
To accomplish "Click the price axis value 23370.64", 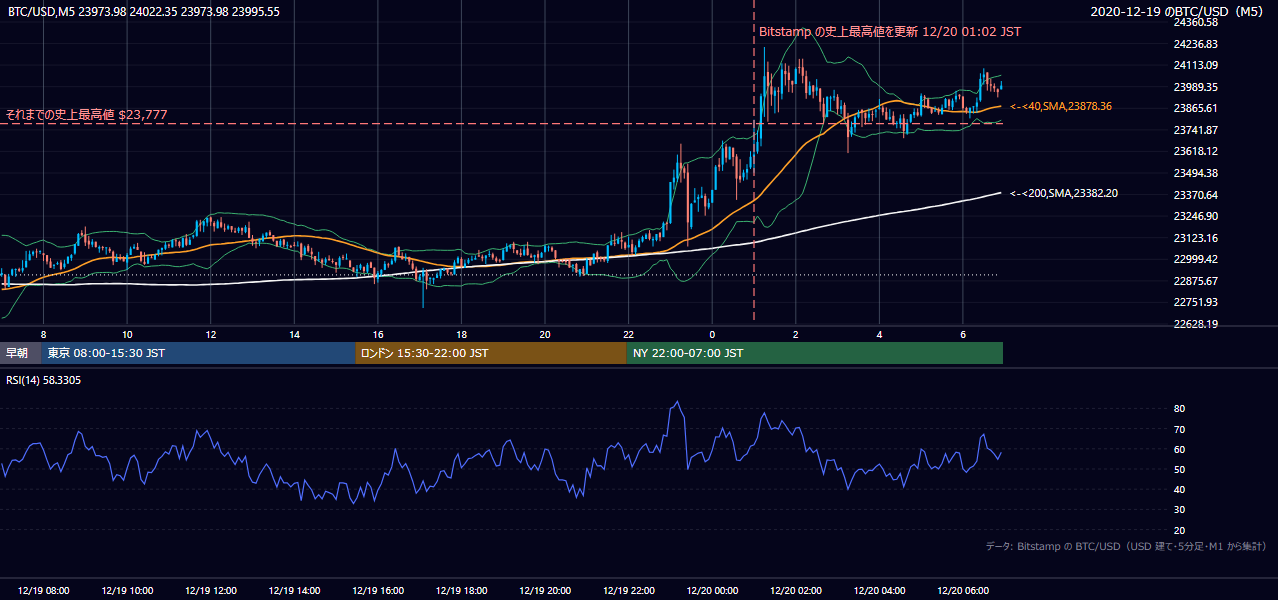I will click(1195, 195).
